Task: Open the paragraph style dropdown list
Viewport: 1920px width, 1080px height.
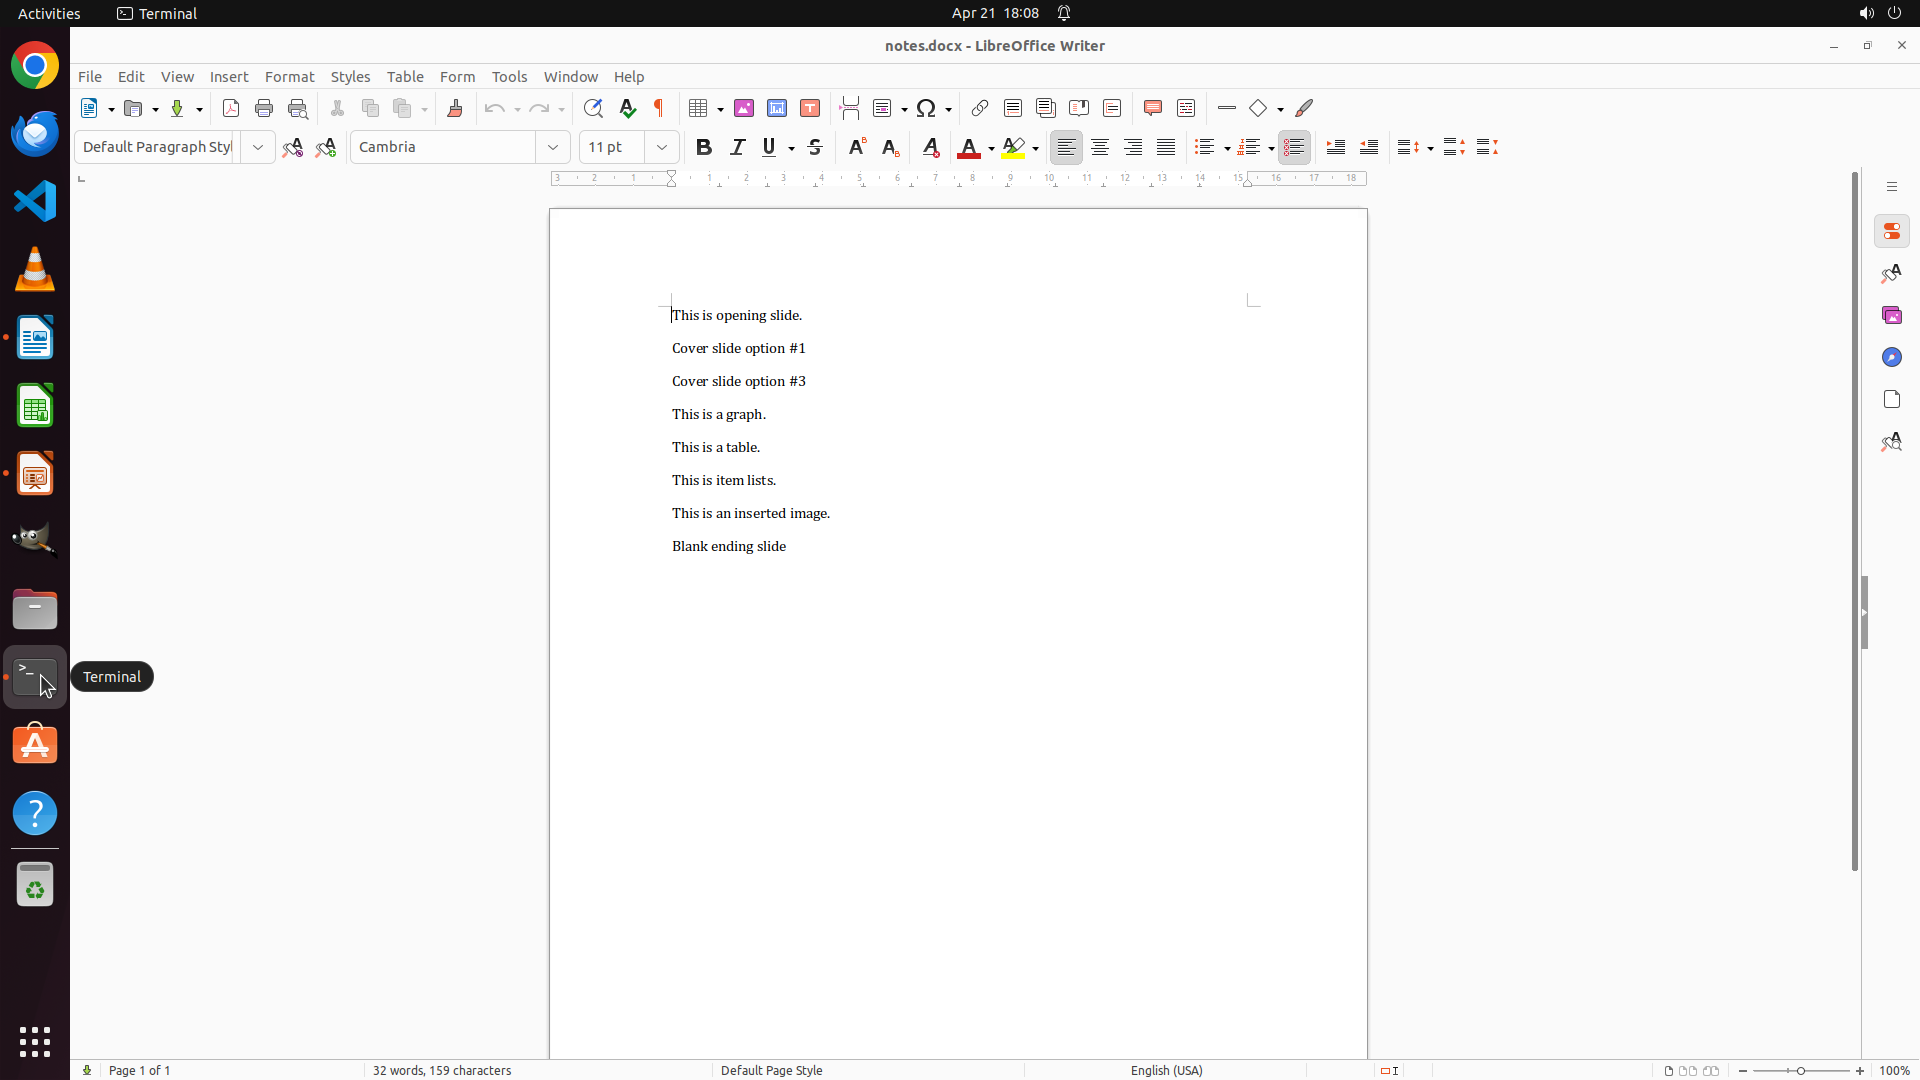Action: pyautogui.click(x=258, y=147)
